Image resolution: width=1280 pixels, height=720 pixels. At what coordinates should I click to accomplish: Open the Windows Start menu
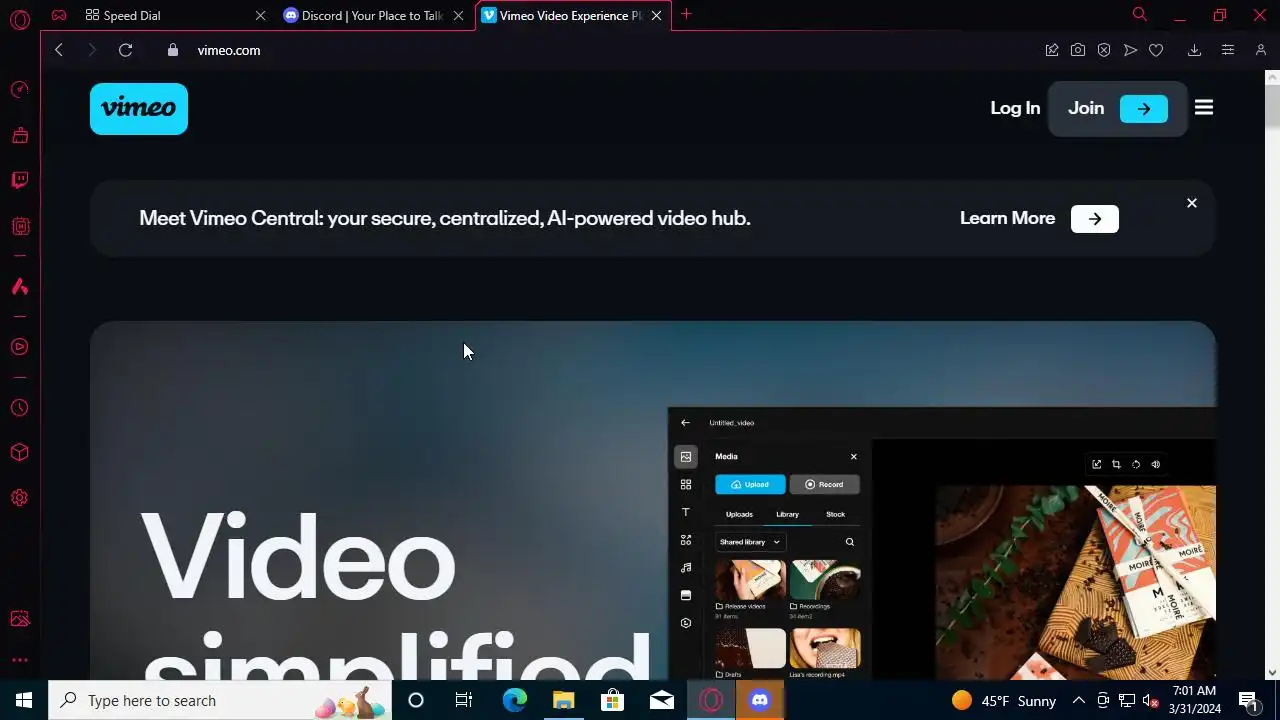click(x=24, y=700)
